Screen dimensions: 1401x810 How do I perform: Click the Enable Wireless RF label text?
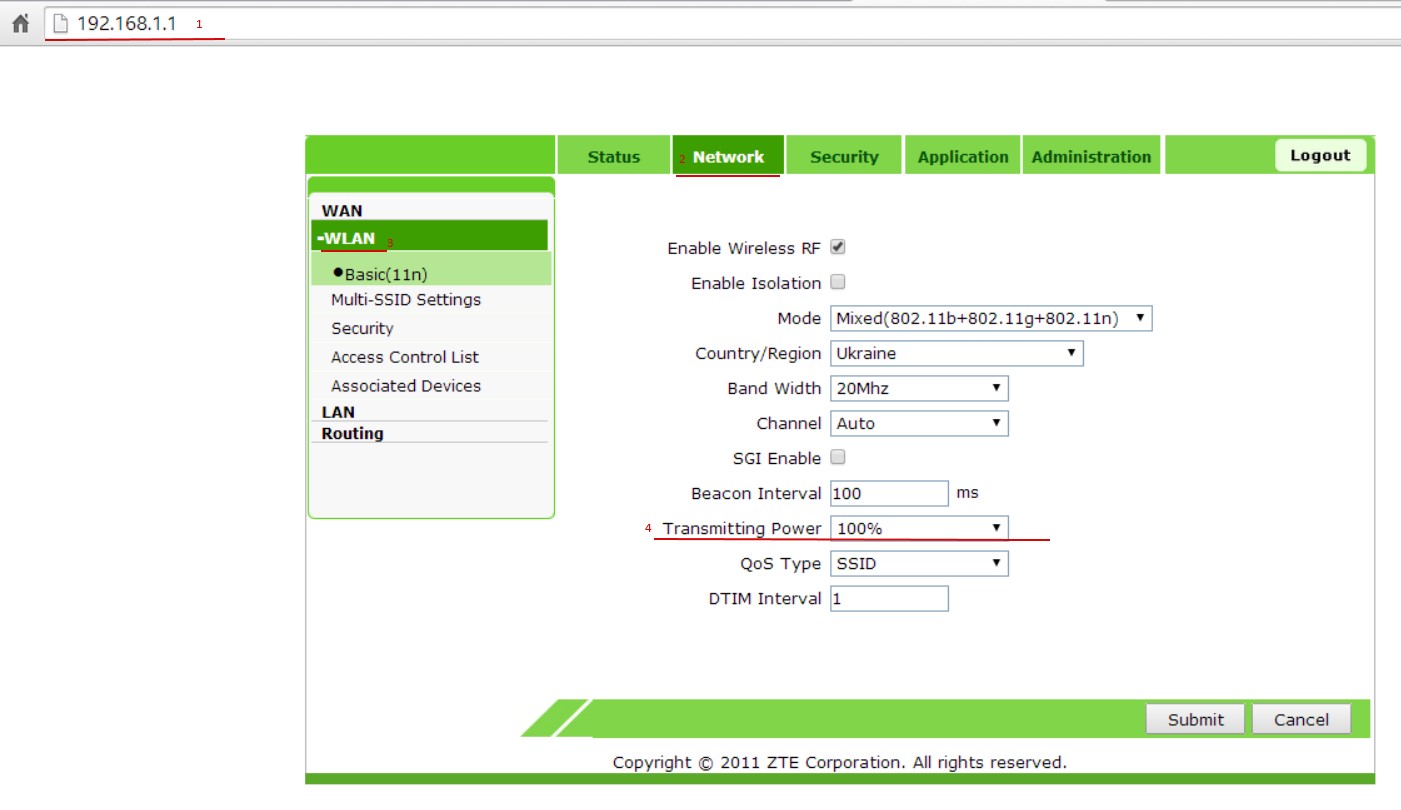(744, 248)
